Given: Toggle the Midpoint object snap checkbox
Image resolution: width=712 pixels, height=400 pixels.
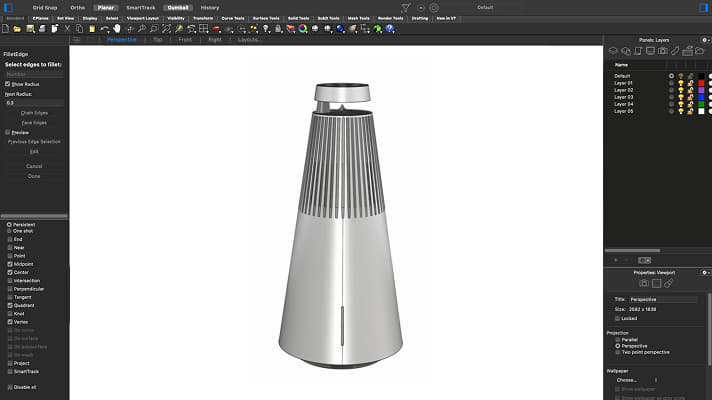Looking at the screenshot, I should point(10,264).
